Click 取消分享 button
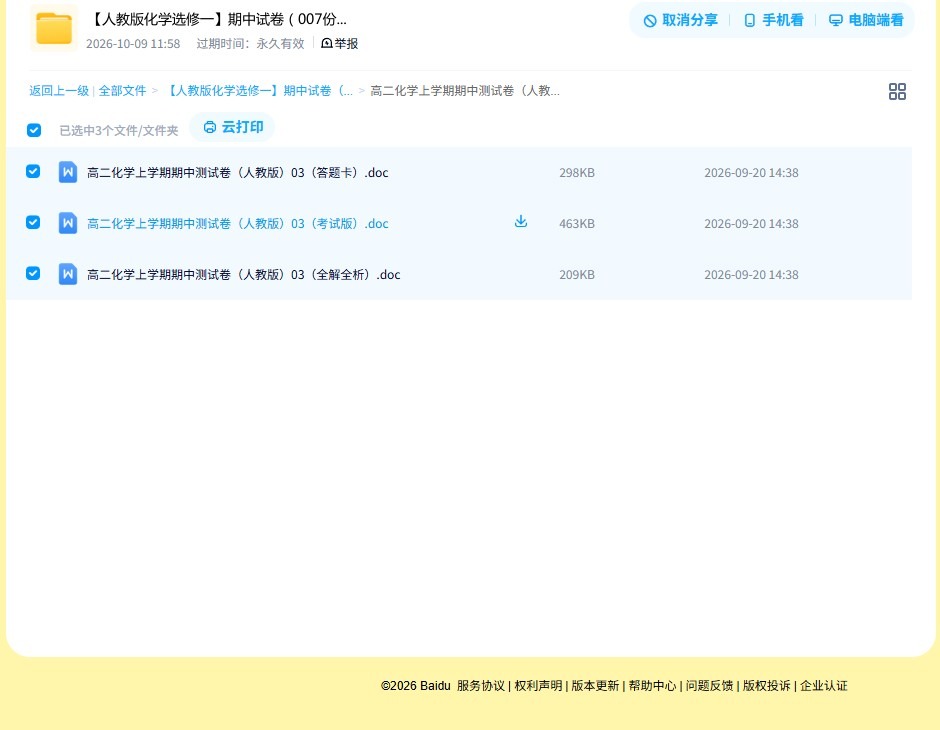This screenshot has width=940, height=730. point(680,20)
